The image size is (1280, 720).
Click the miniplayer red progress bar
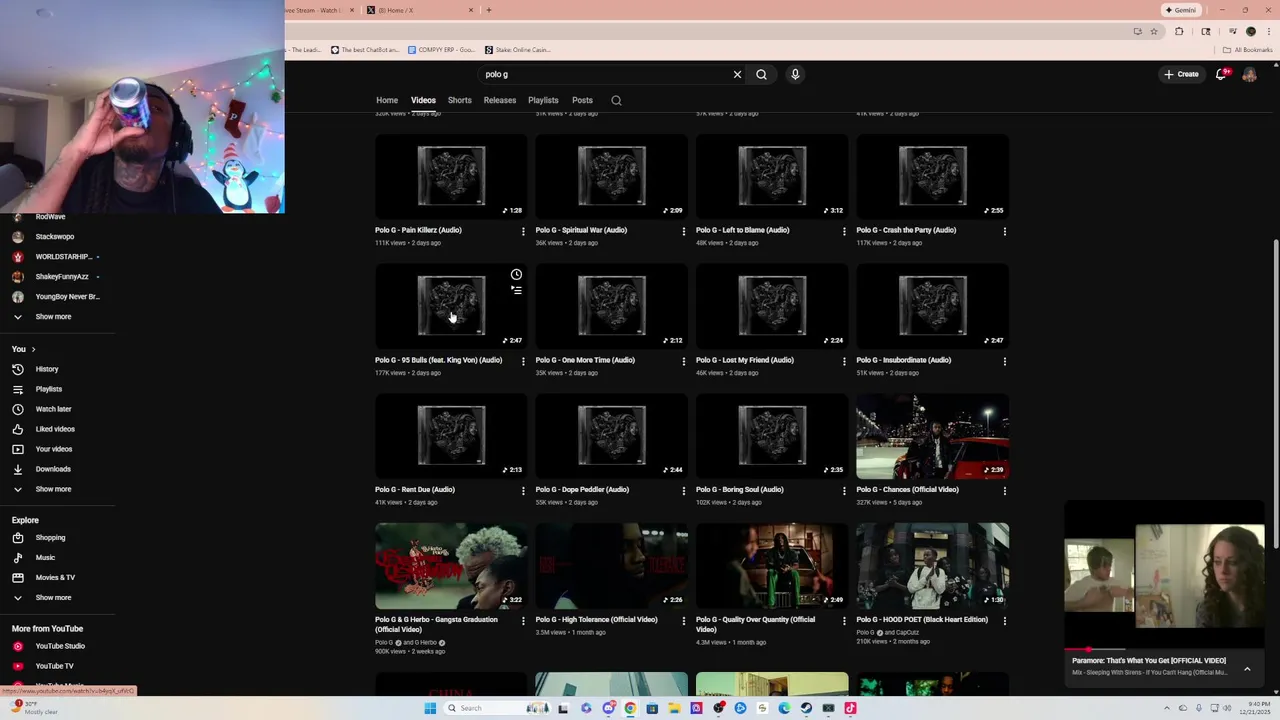tap(1165, 649)
